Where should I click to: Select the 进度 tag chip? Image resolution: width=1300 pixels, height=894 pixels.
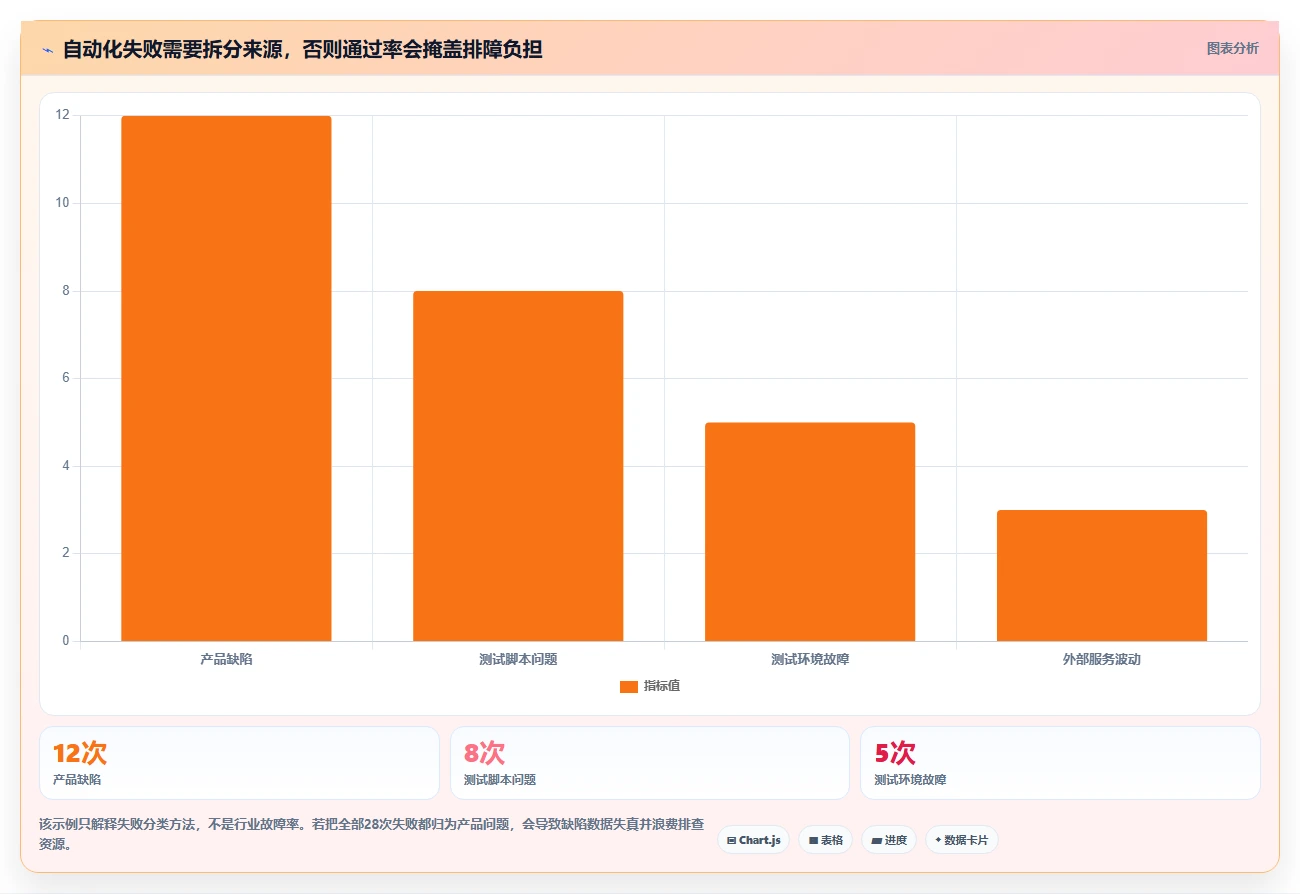click(888, 840)
